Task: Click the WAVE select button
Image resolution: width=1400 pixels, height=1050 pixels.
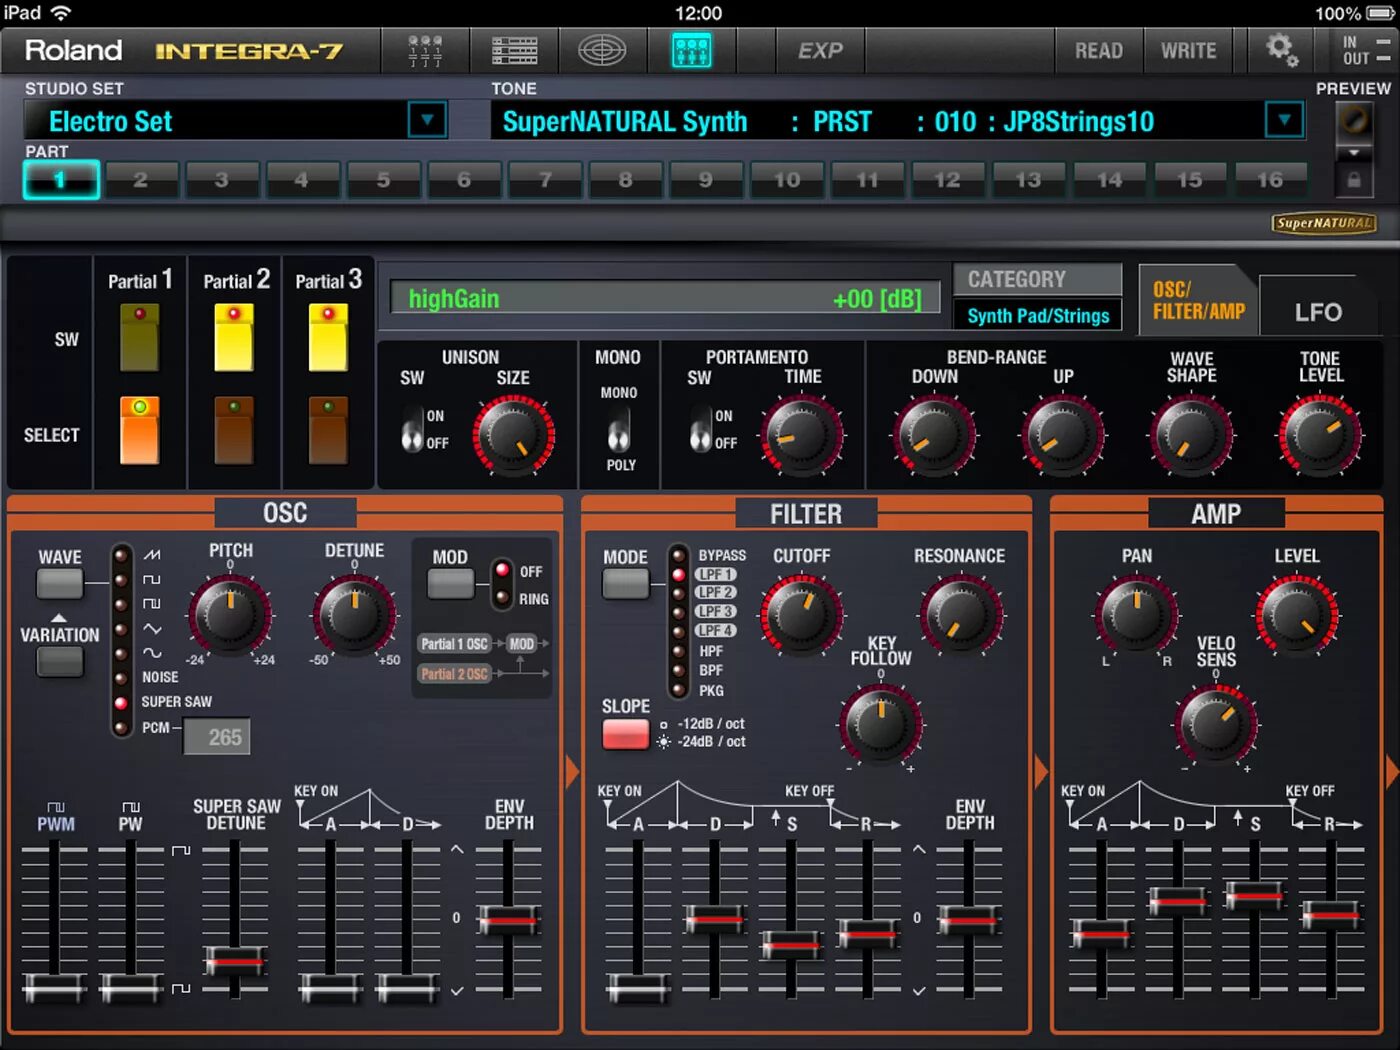Action: [60, 584]
